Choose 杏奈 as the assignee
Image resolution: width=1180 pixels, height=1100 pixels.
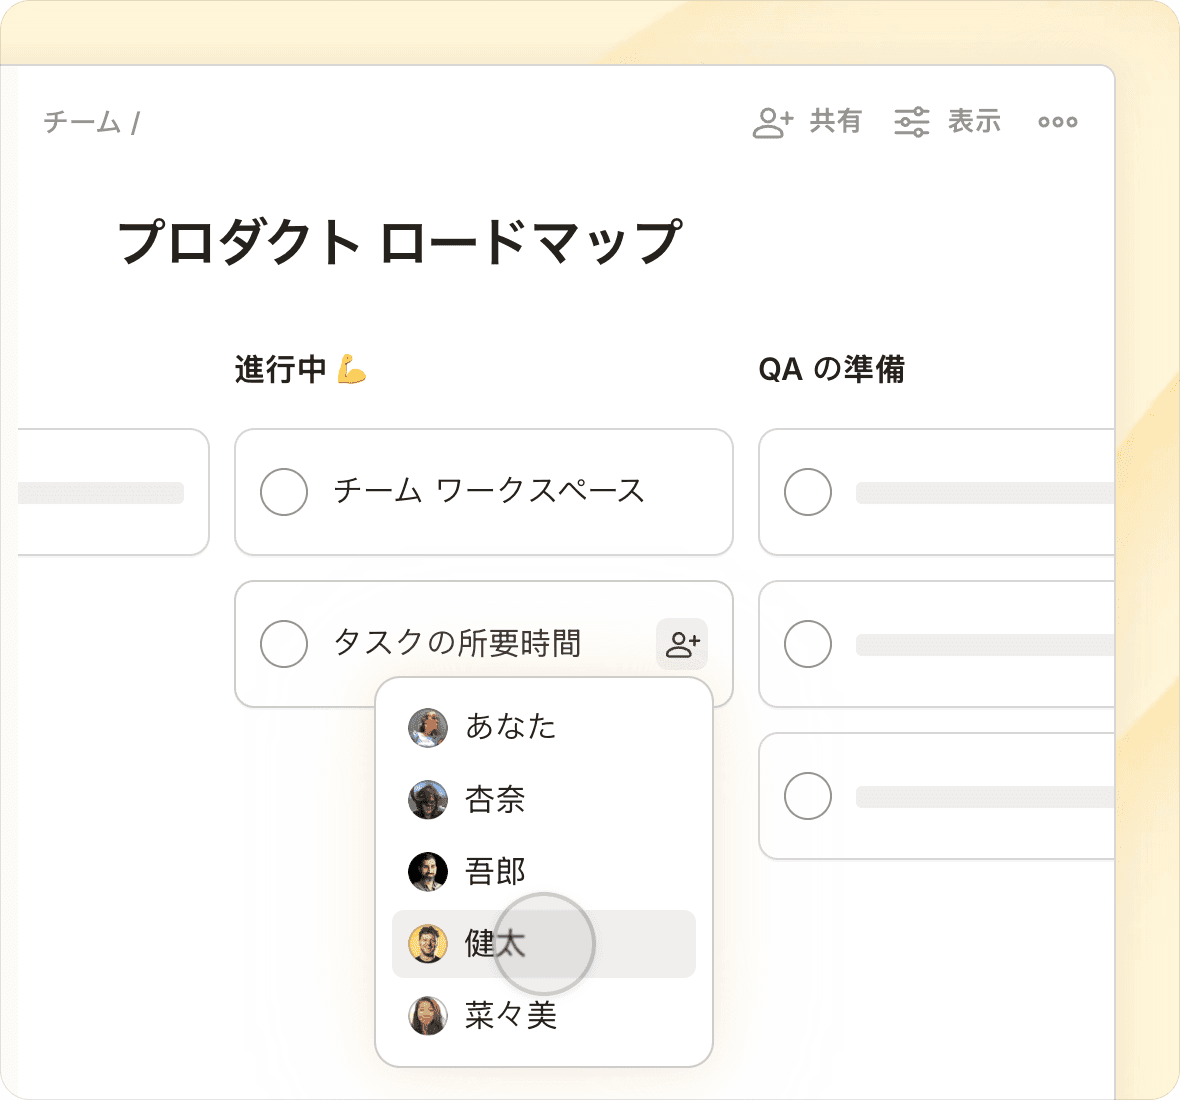click(495, 800)
